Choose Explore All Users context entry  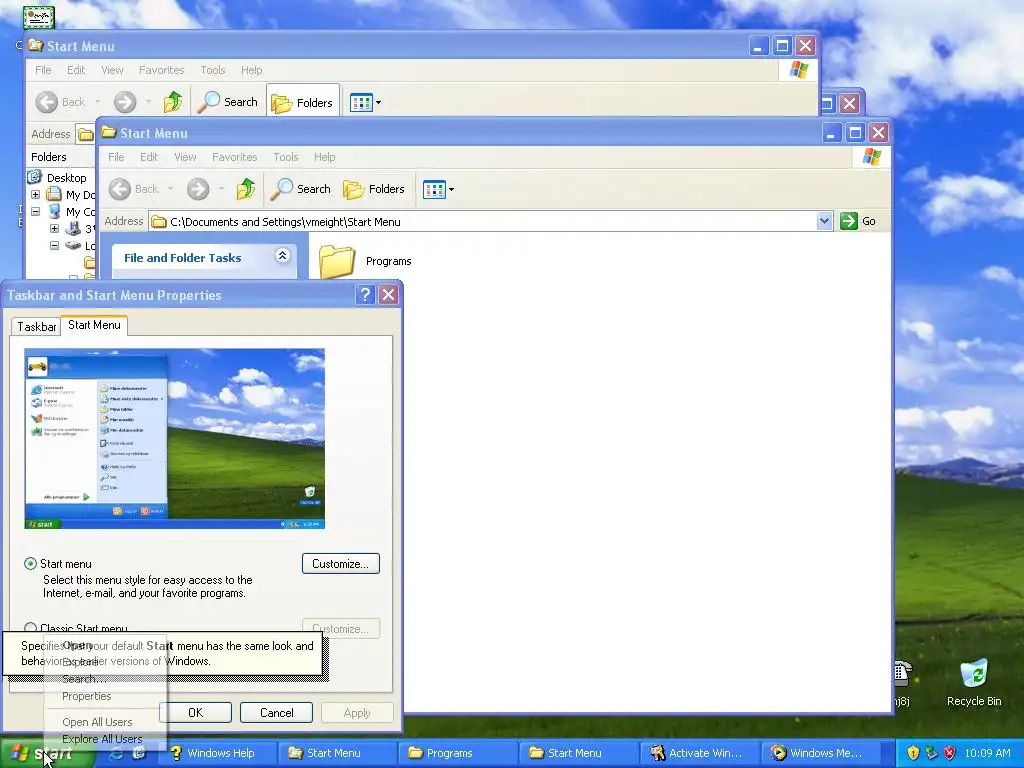[x=102, y=739]
